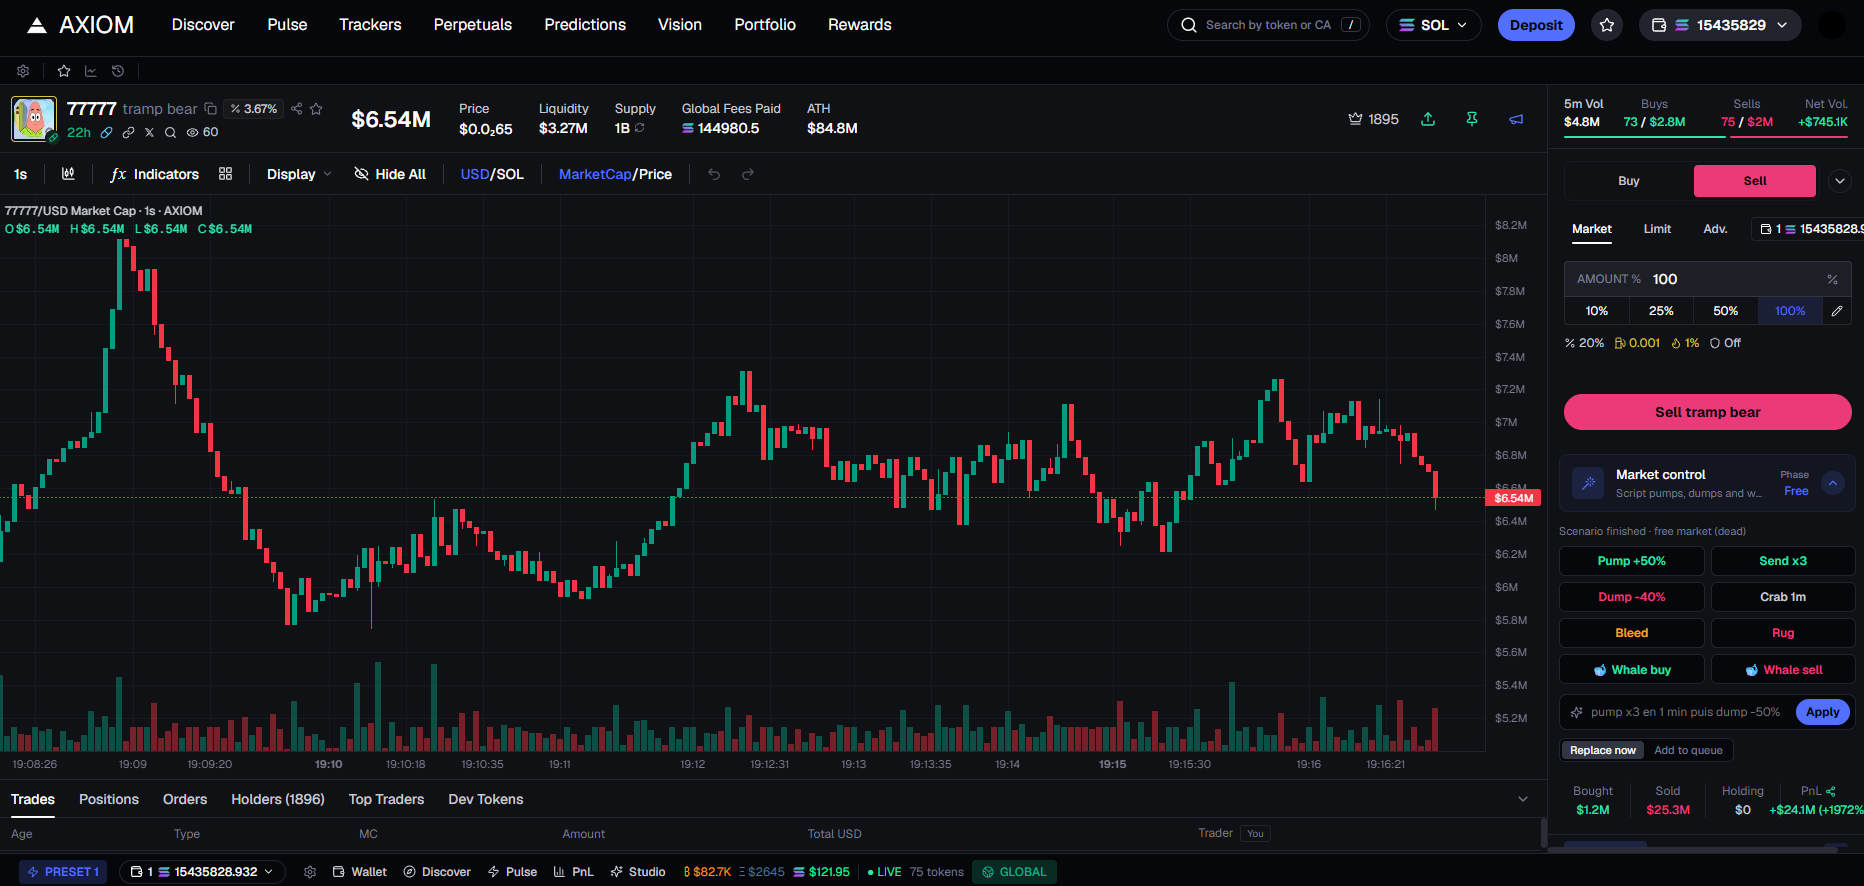Copy the tramp bear token address
The image size is (1864, 886).
pos(210,109)
